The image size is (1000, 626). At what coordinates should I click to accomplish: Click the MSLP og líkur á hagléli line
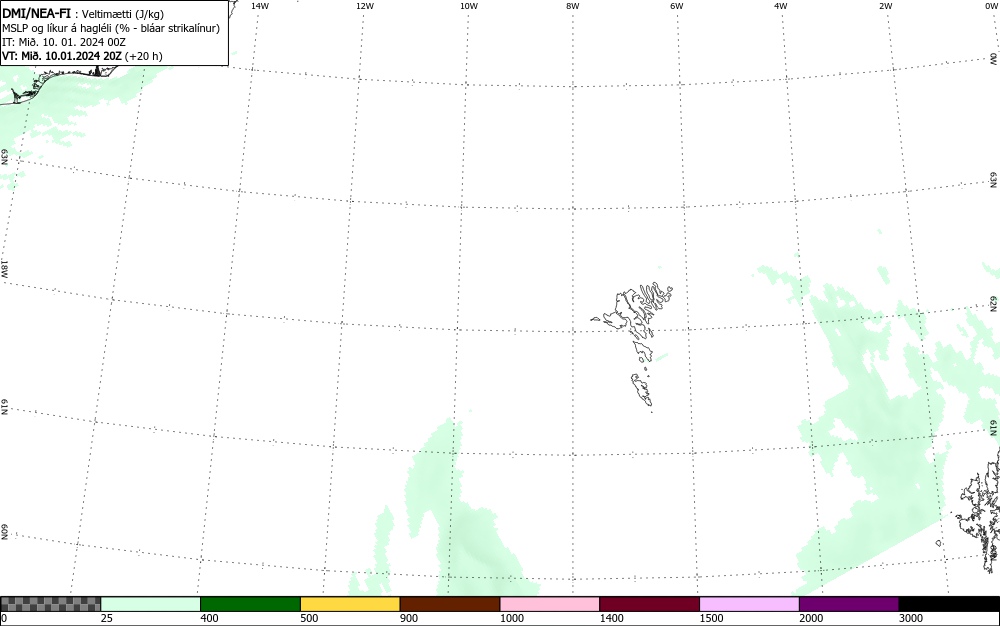[x=111, y=28]
